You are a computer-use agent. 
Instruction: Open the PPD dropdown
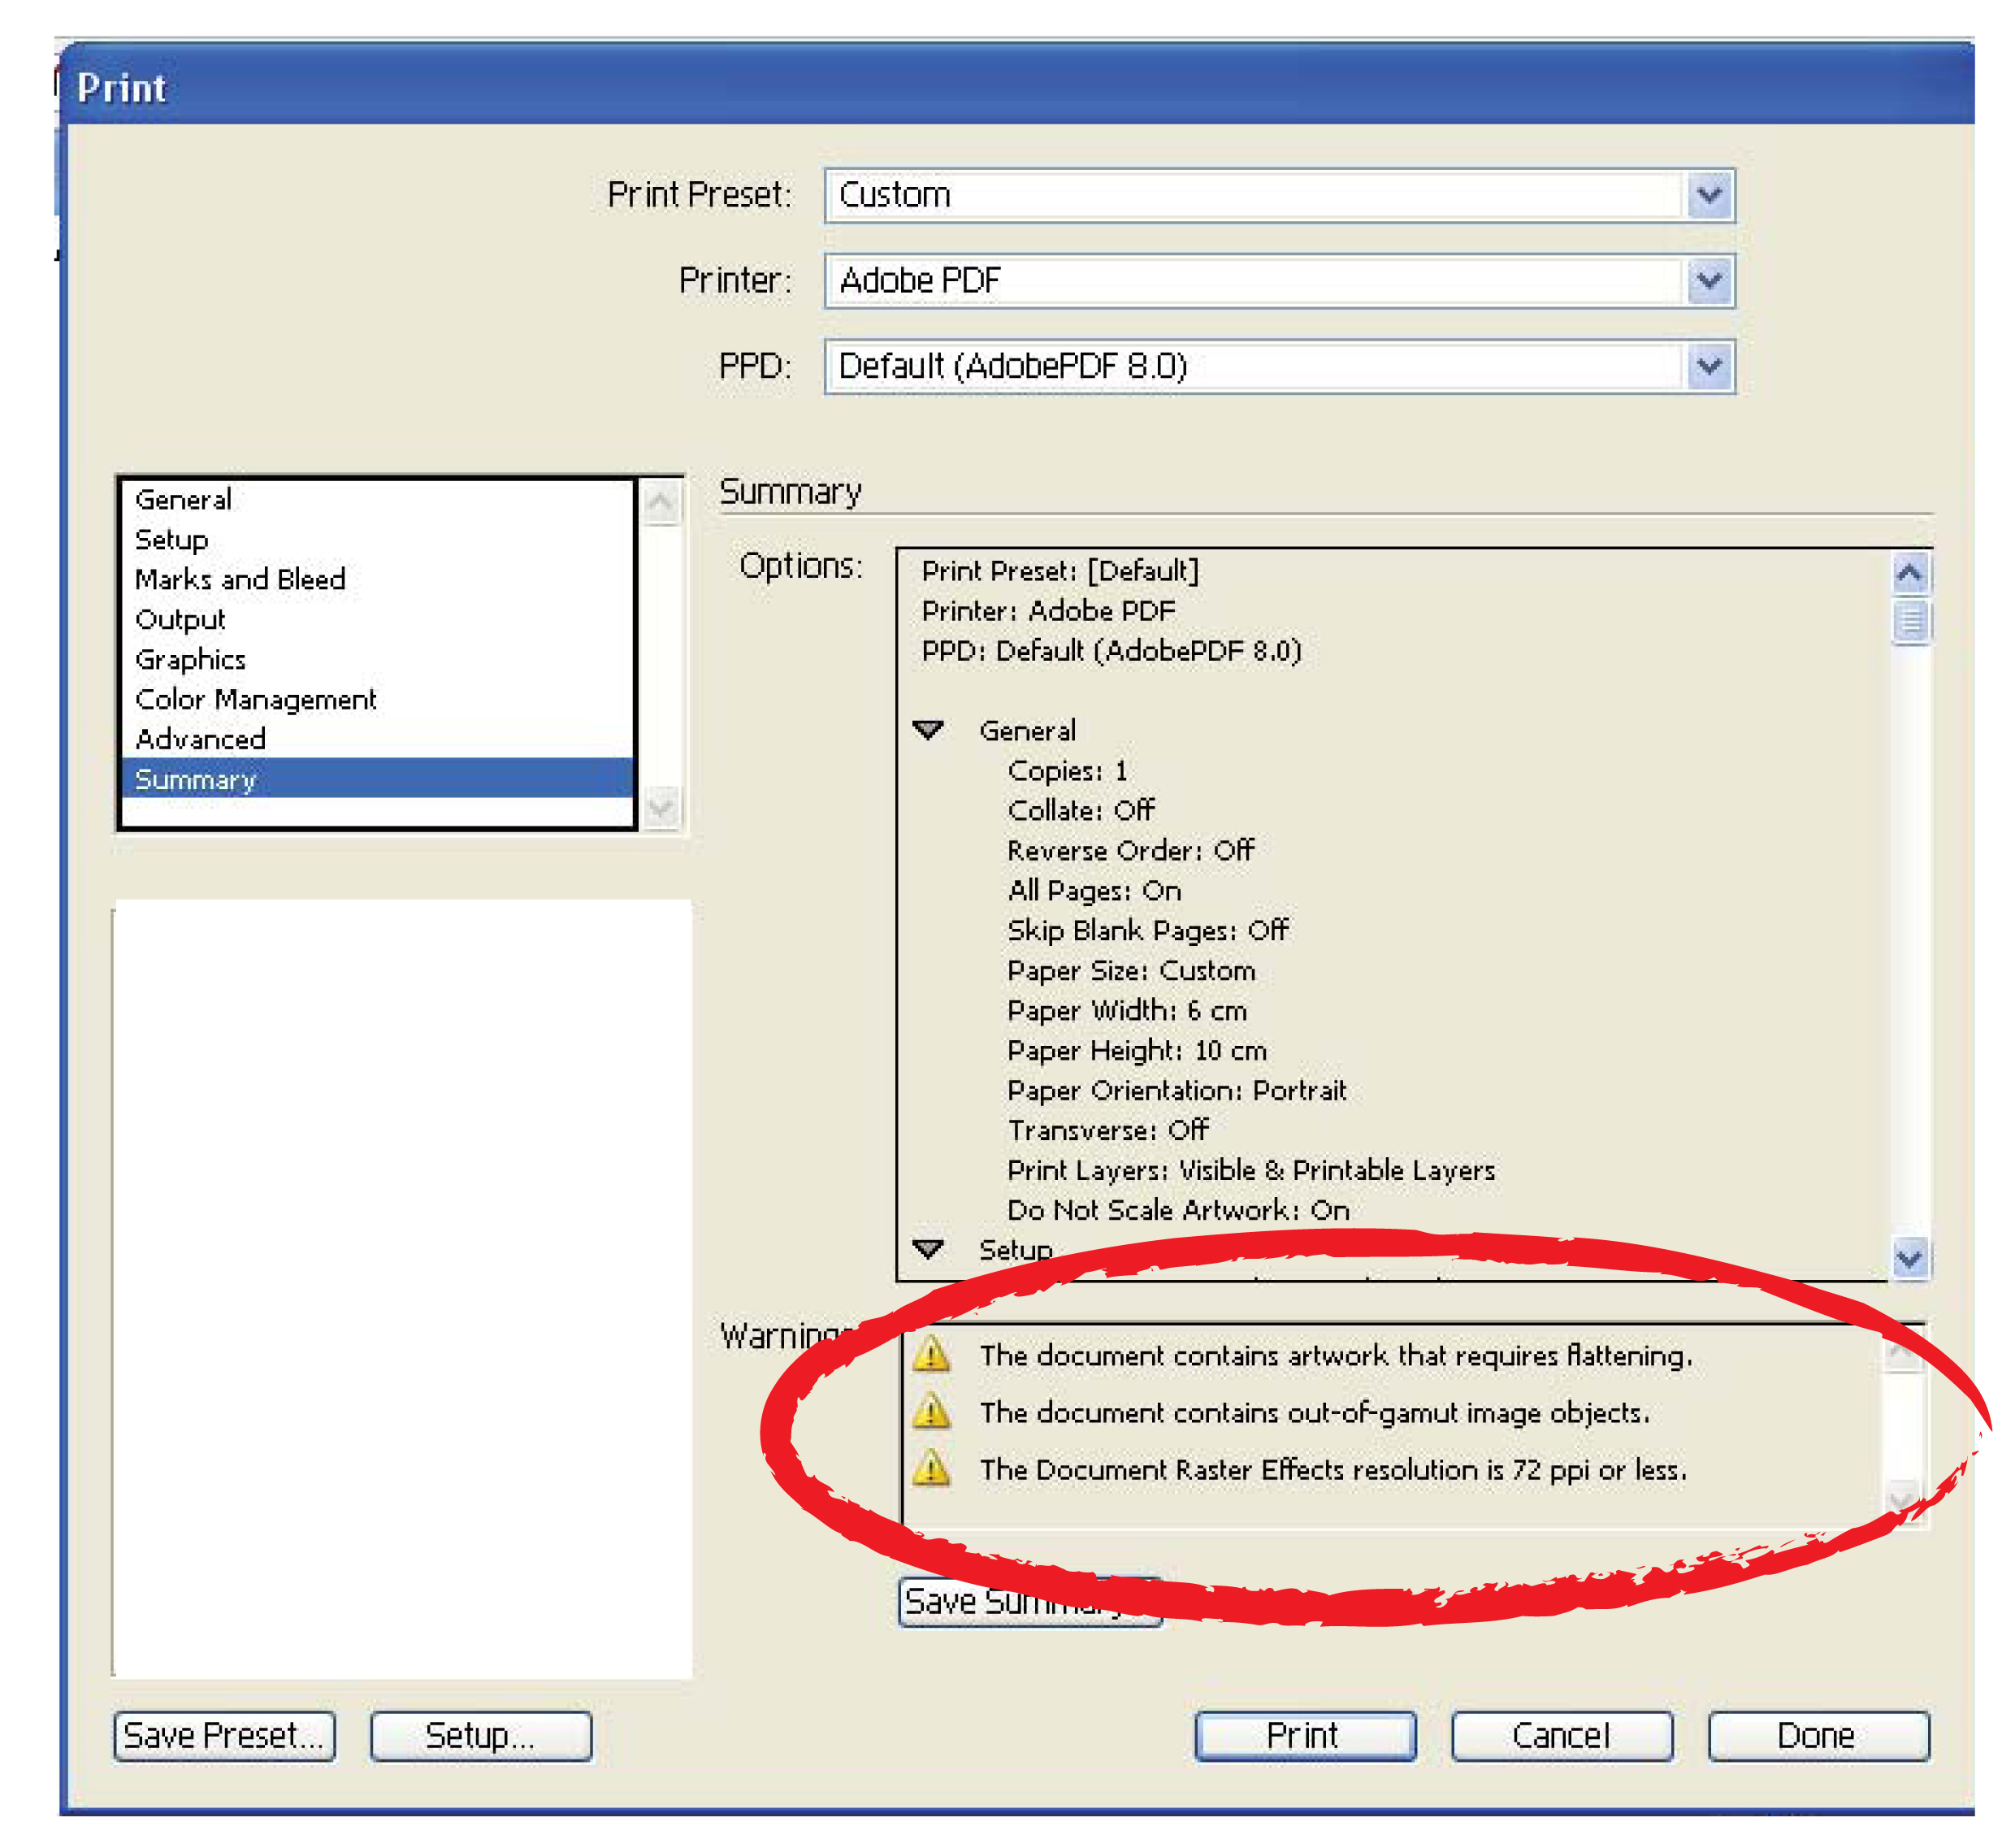point(1708,366)
